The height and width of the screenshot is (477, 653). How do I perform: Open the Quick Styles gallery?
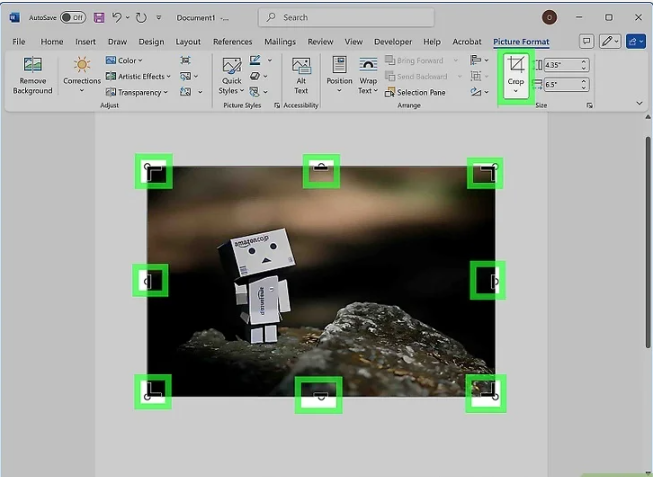pyautogui.click(x=232, y=75)
